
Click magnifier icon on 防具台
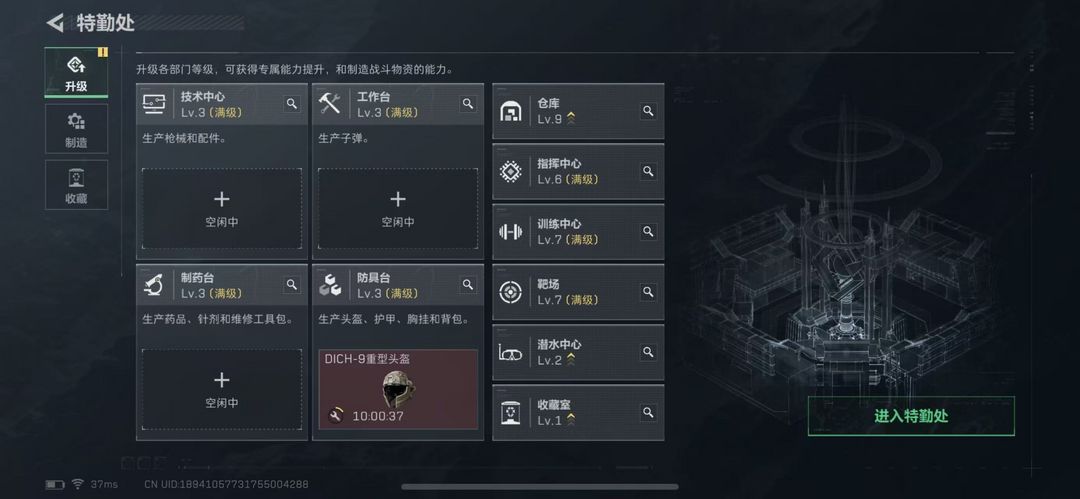(468, 284)
